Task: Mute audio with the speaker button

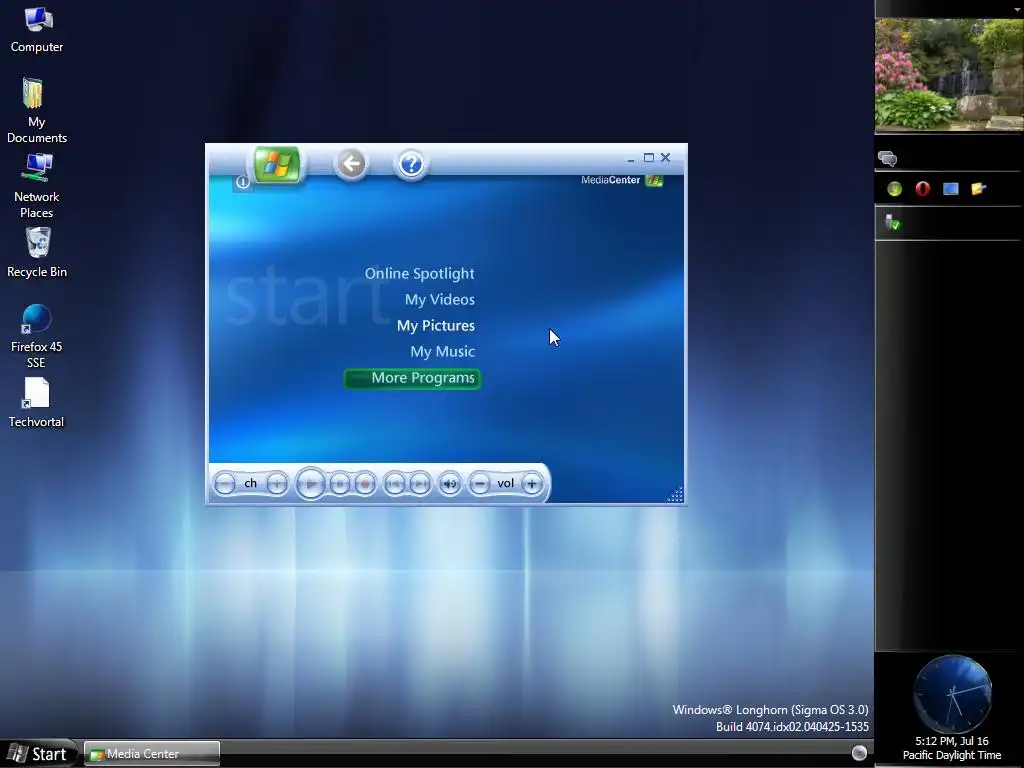Action: click(449, 484)
